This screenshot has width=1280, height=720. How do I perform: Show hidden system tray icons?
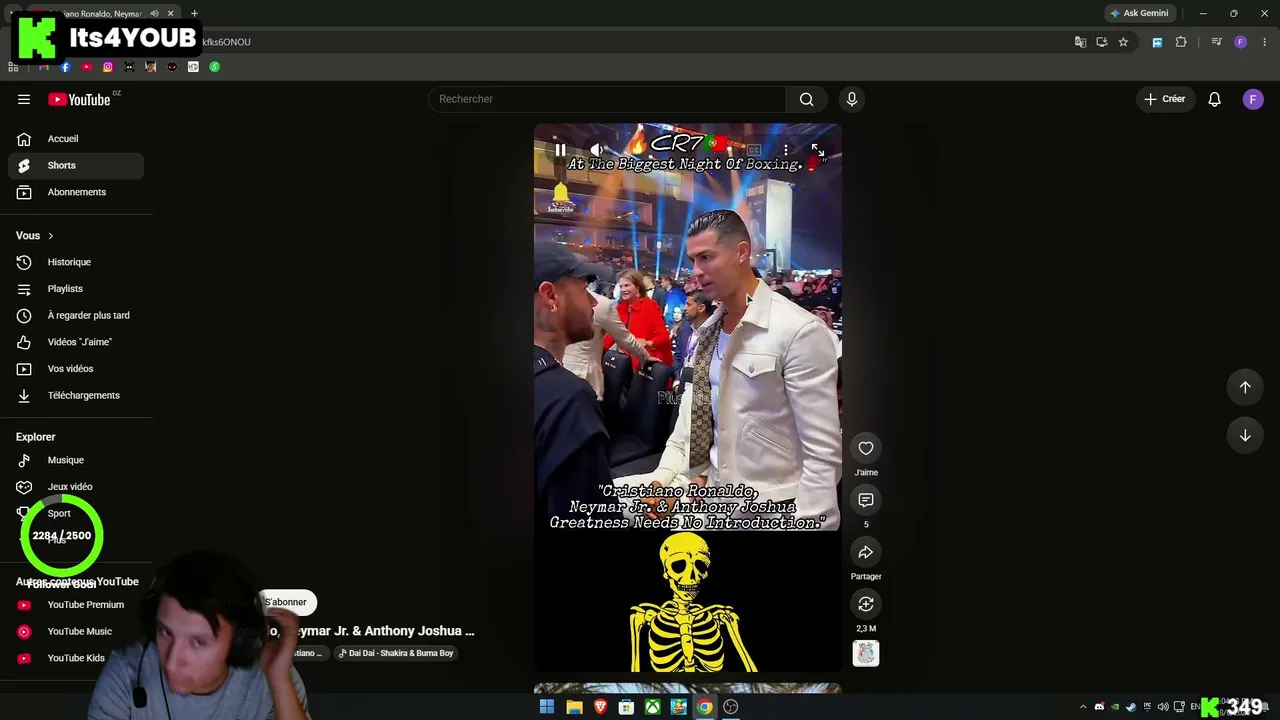pyautogui.click(x=1083, y=707)
